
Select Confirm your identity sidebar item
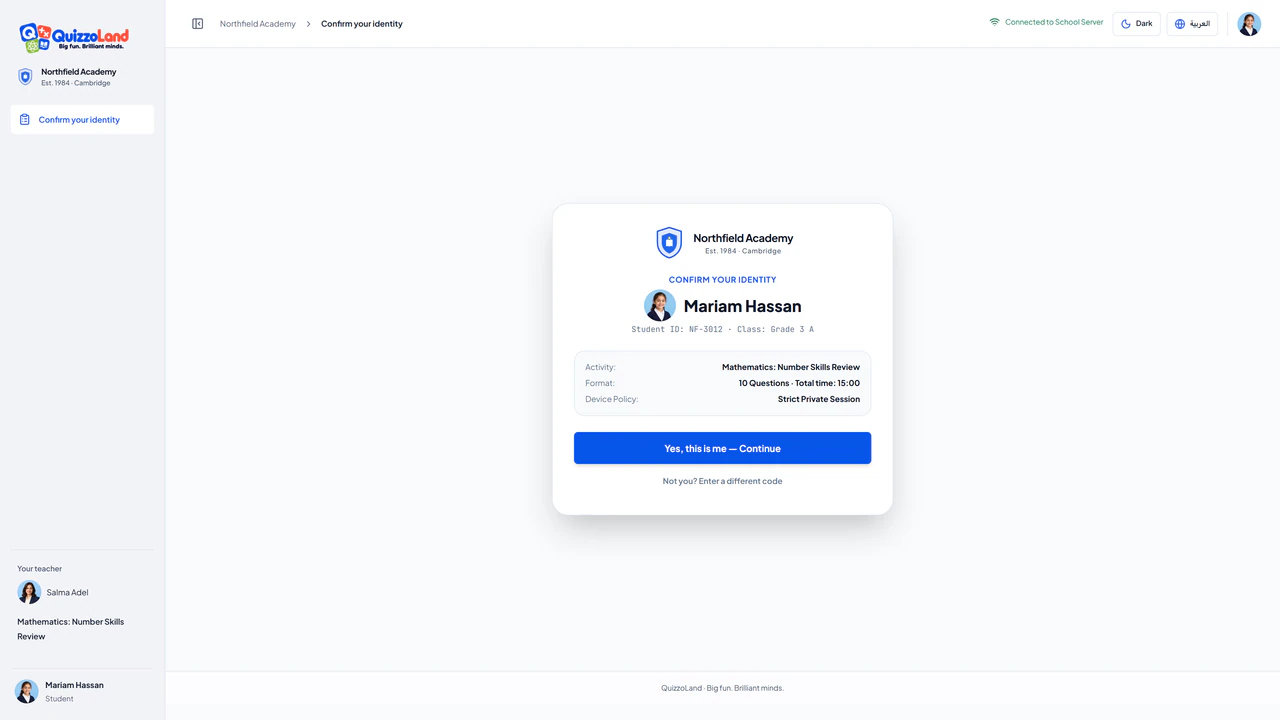82,120
